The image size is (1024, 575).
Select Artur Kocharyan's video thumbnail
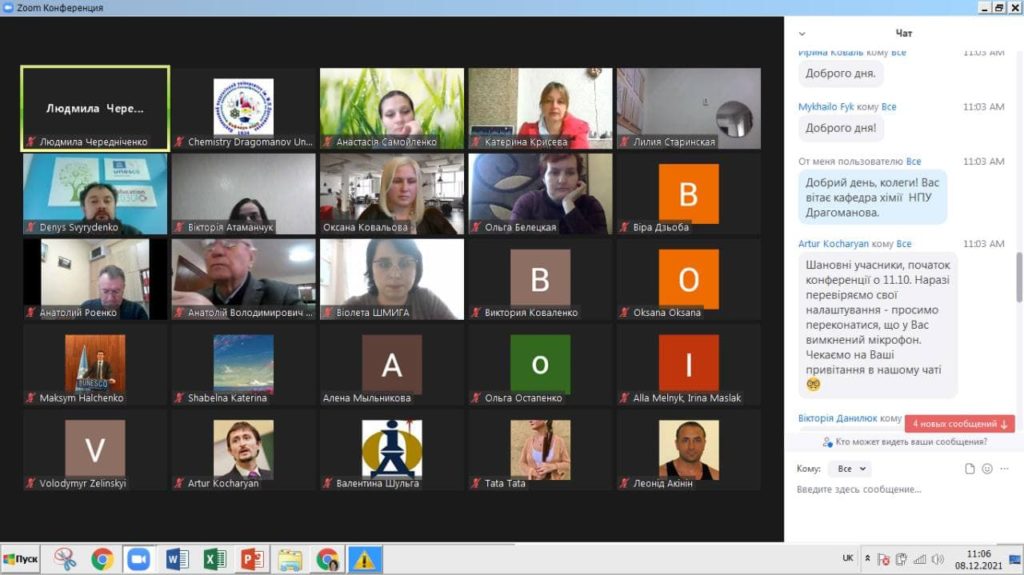[x=242, y=450]
